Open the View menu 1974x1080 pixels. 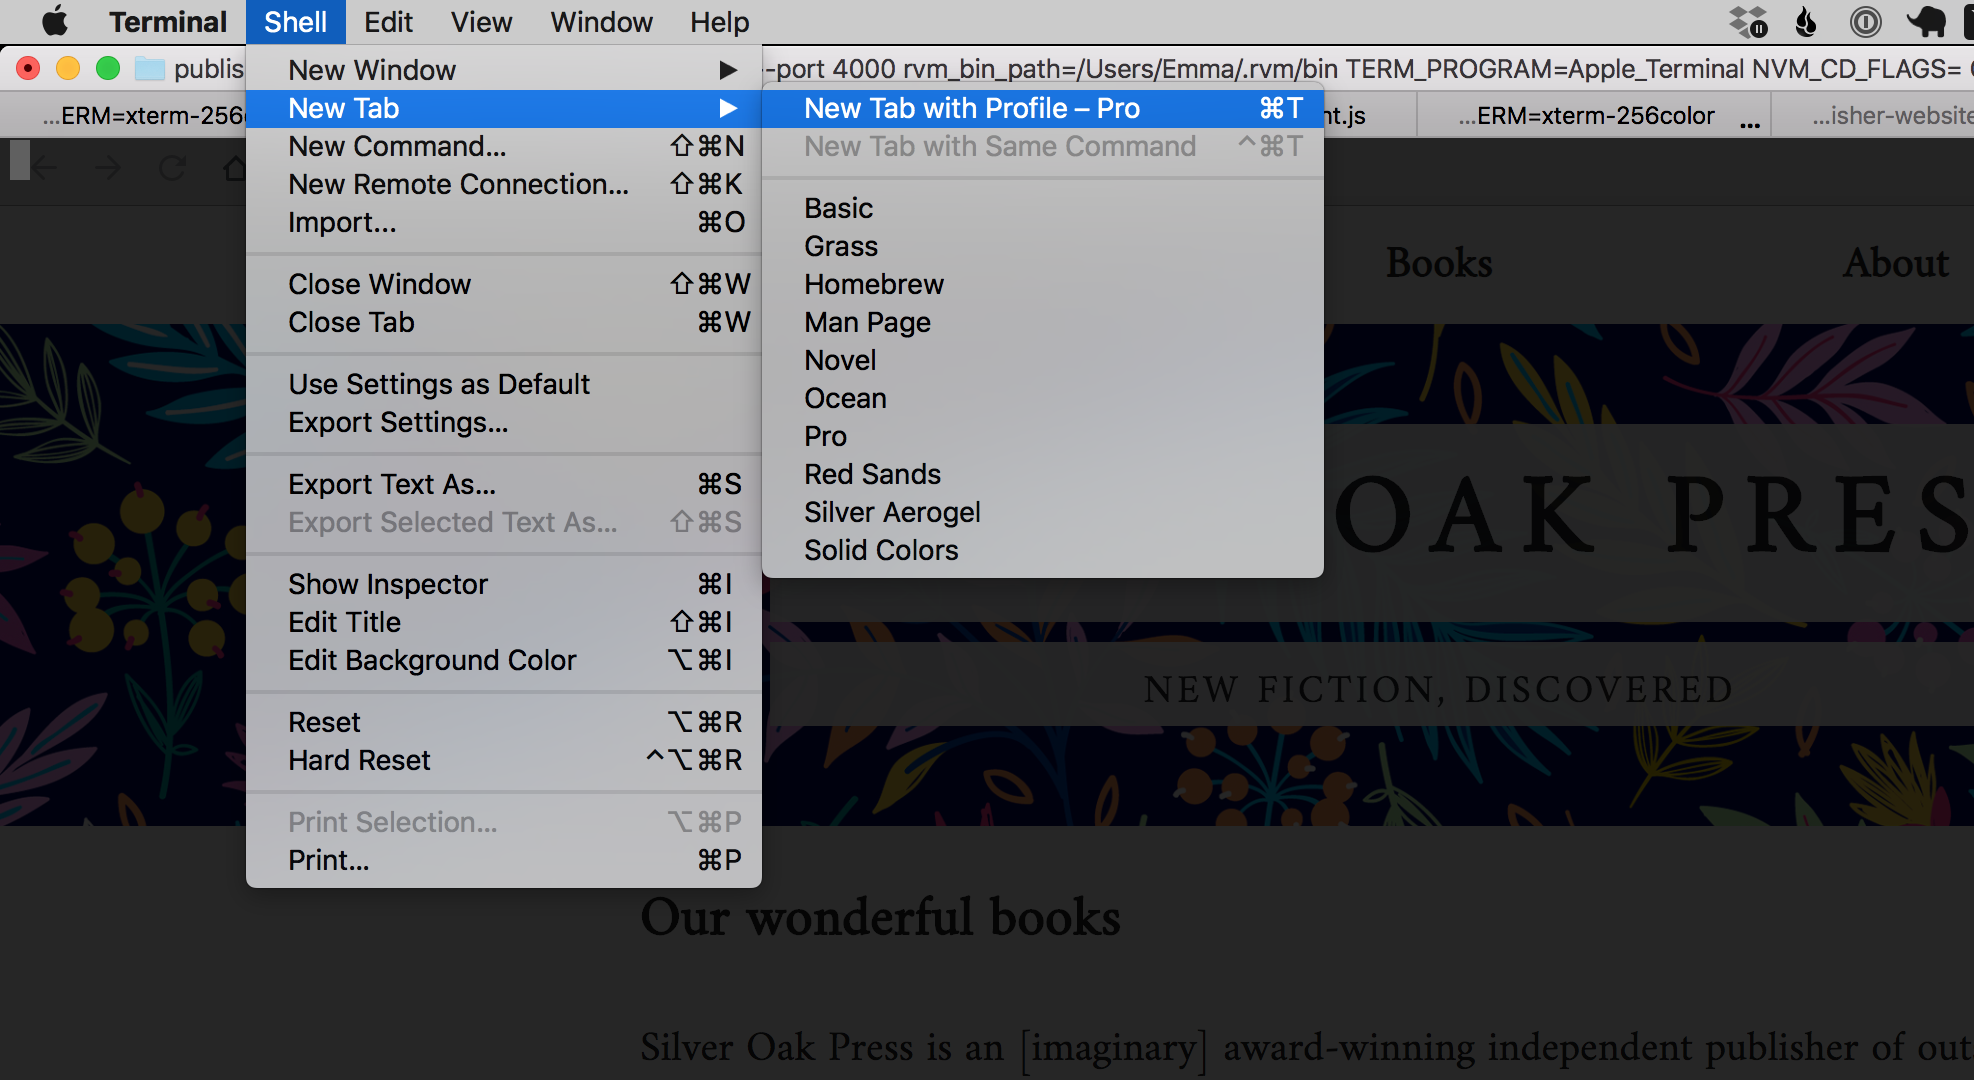(x=481, y=21)
